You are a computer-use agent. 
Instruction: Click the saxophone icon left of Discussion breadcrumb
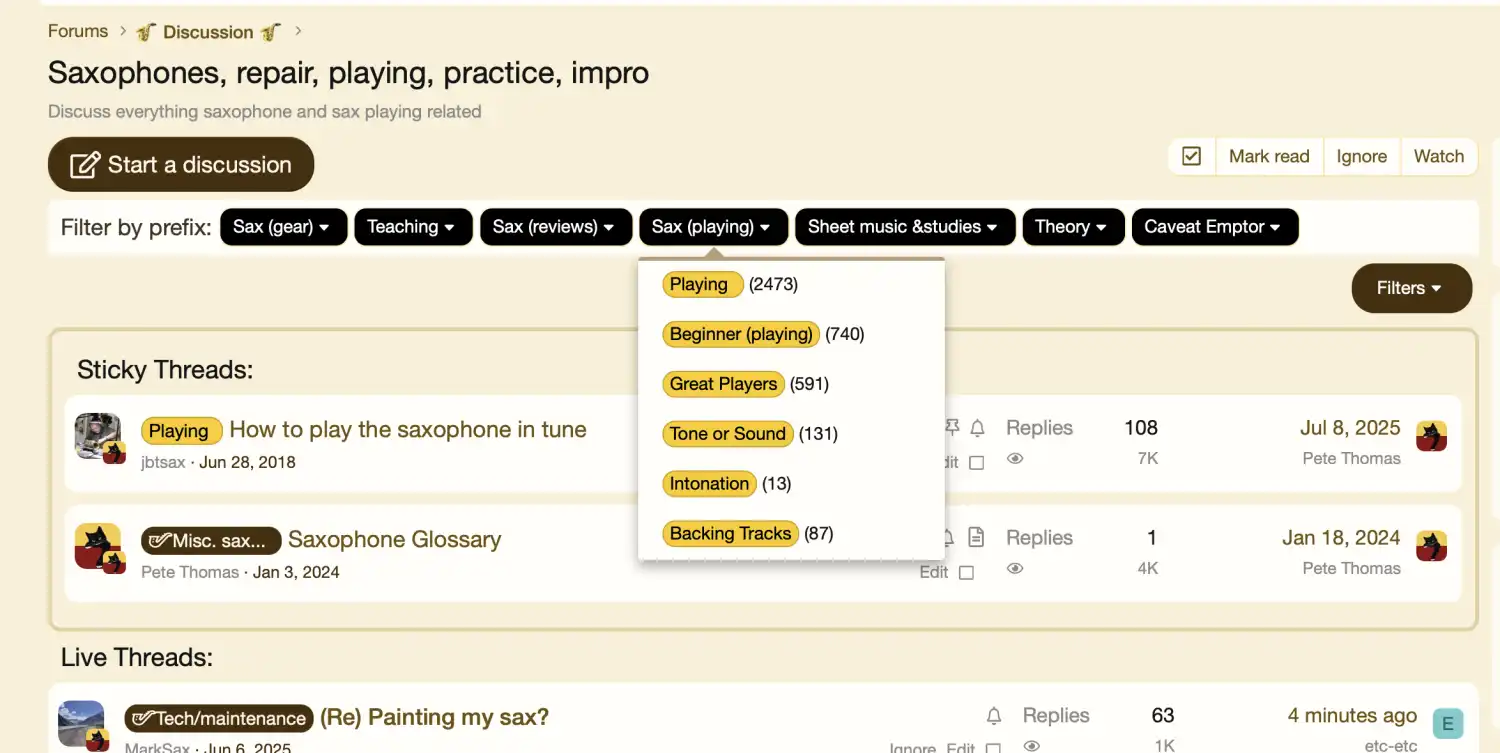(146, 32)
